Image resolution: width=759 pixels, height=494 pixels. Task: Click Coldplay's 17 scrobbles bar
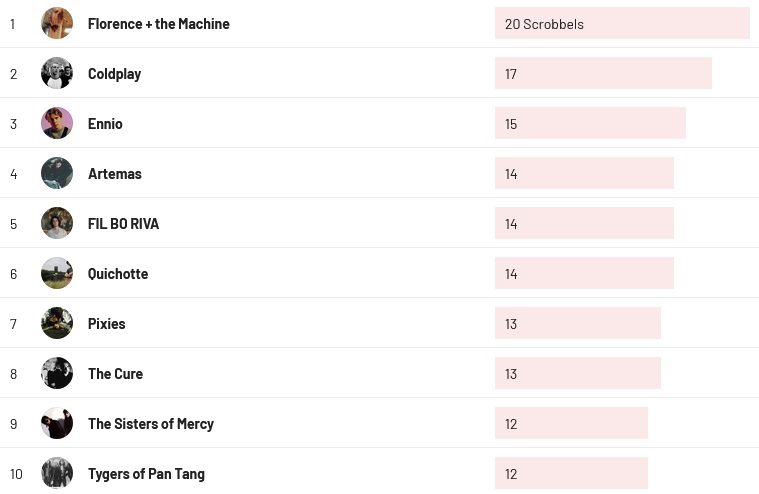pos(602,73)
